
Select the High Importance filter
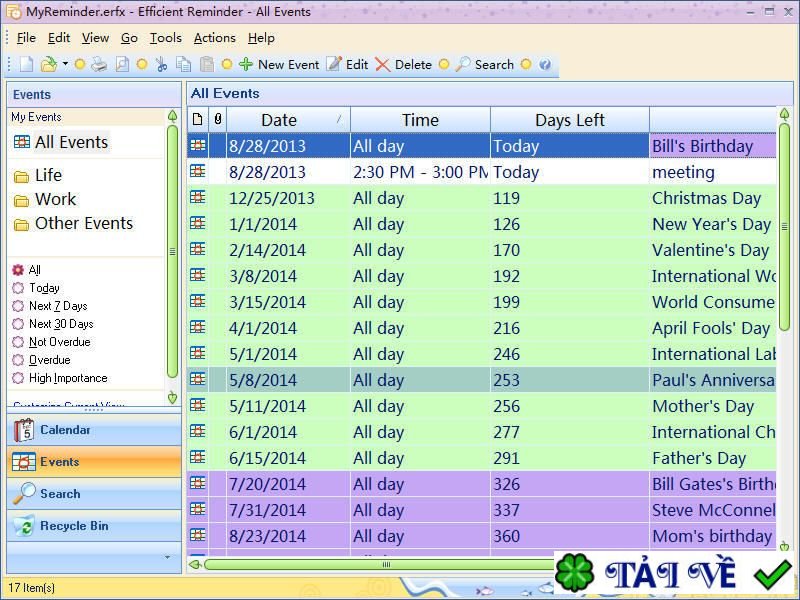[x=60, y=378]
